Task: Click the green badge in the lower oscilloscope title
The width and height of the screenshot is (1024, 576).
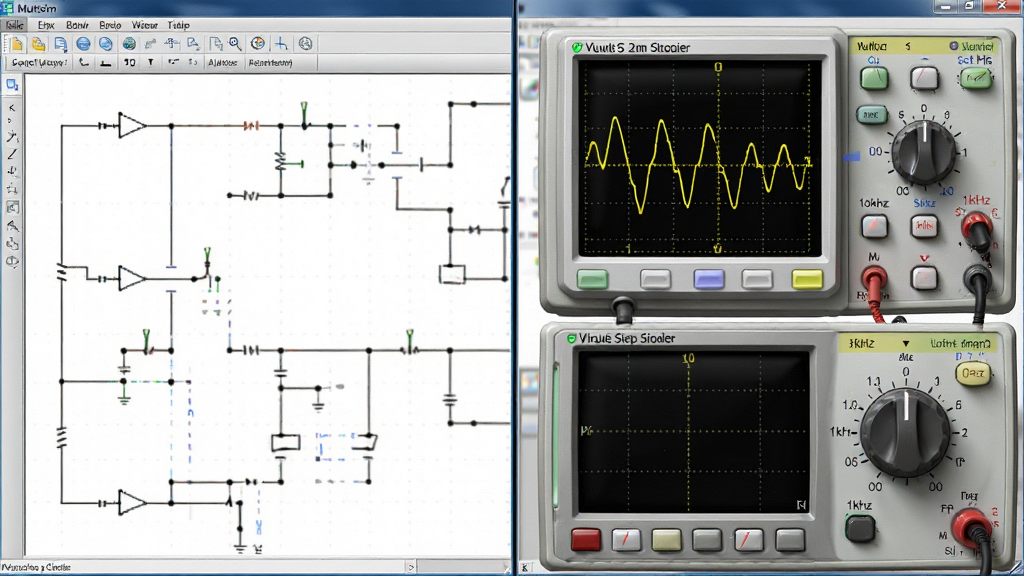Action: coord(571,338)
